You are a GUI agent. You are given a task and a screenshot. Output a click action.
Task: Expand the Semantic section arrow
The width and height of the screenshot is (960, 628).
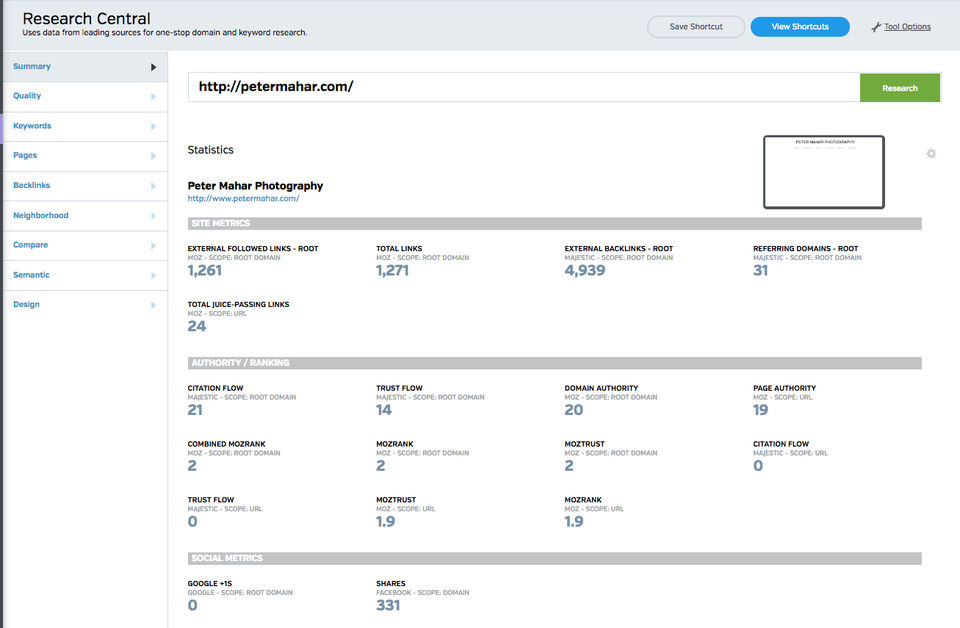point(153,275)
